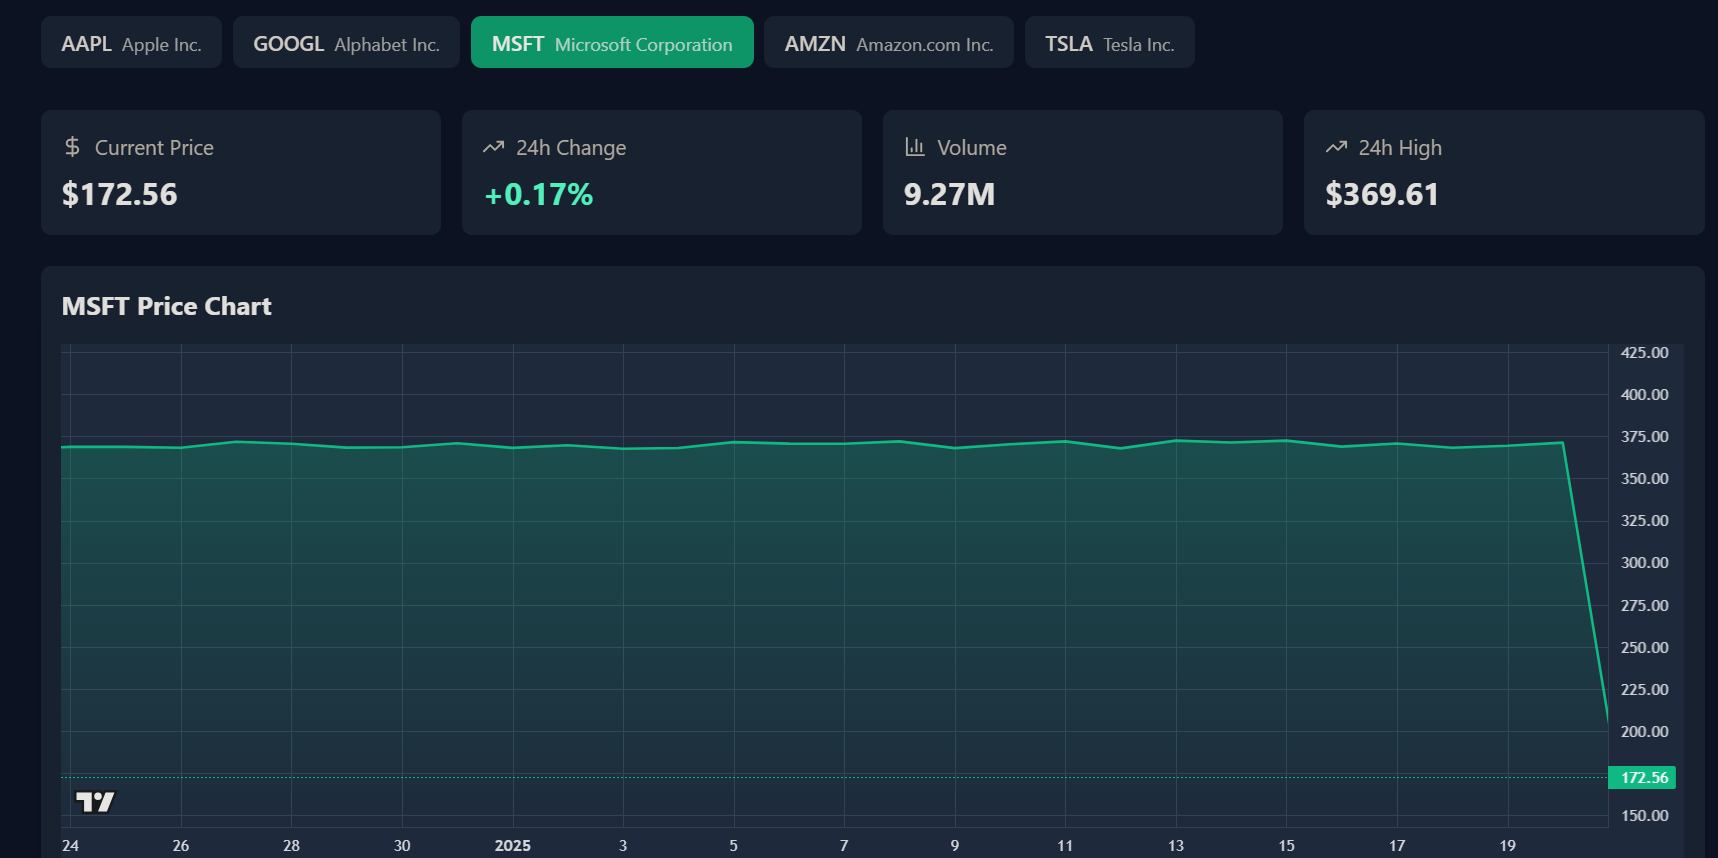
Task: Click the 24h High card label
Action: click(1400, 148)
